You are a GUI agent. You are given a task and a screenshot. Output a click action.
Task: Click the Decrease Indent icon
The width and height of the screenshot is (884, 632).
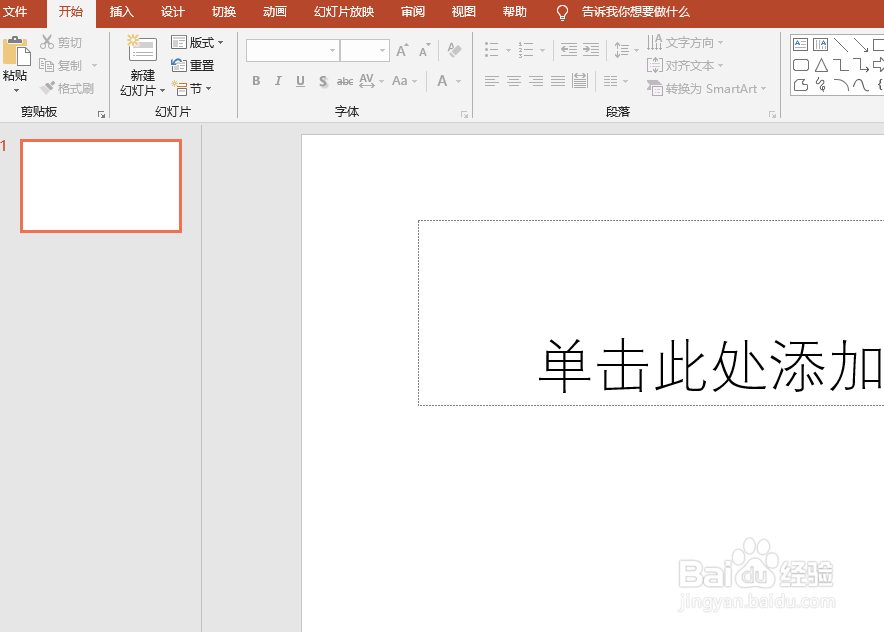click(x=568, y=50)
